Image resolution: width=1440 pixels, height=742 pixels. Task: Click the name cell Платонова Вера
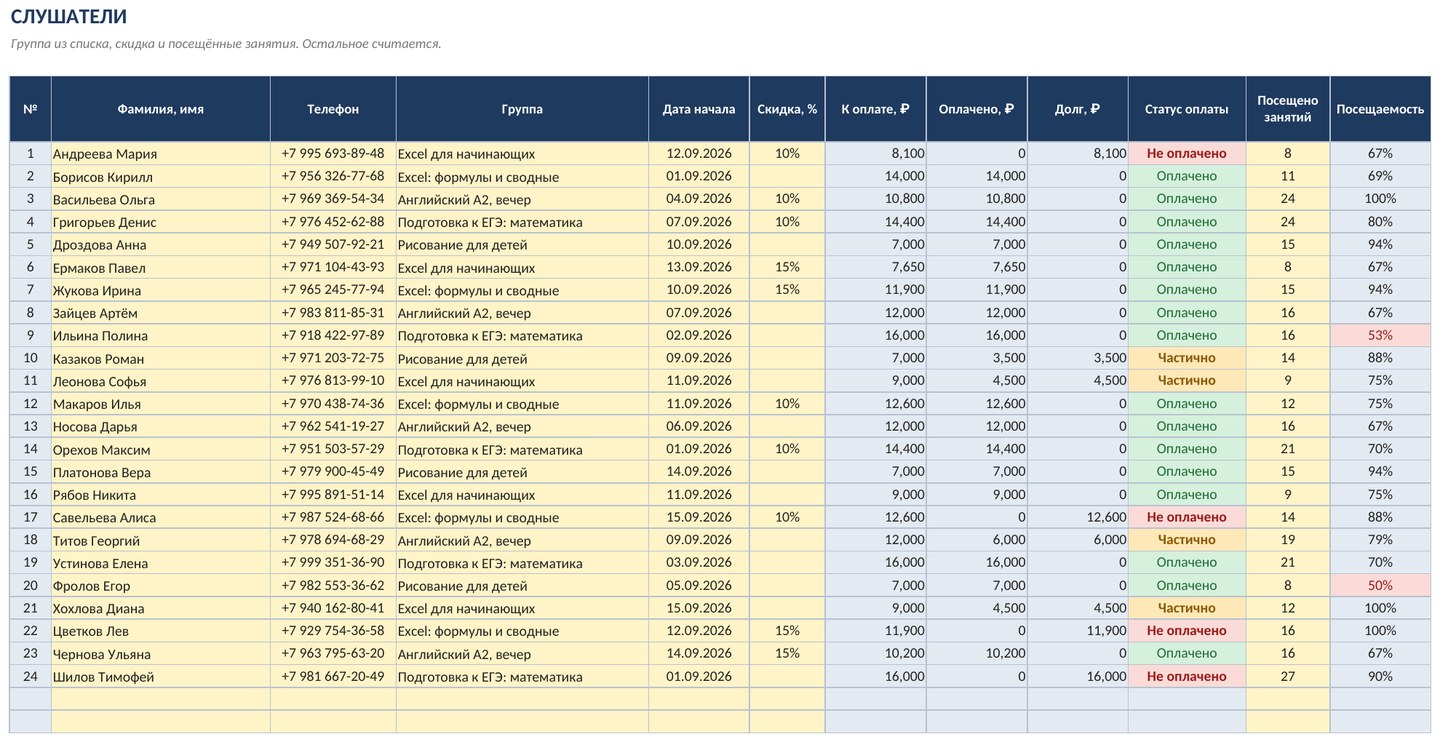click(160, 472)
